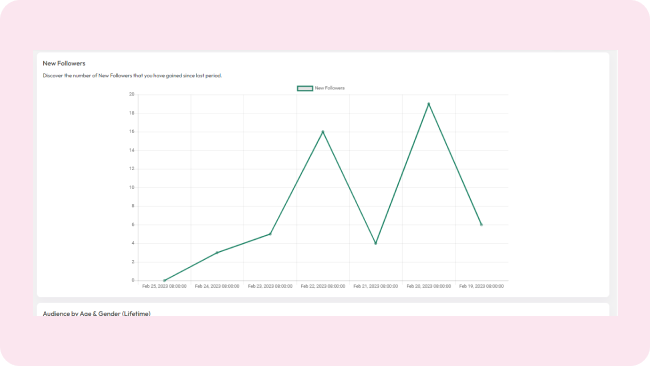The image size is (650, 366).
Task: Click the Feb 23, 2023 x-axis label
Action: 270,286
